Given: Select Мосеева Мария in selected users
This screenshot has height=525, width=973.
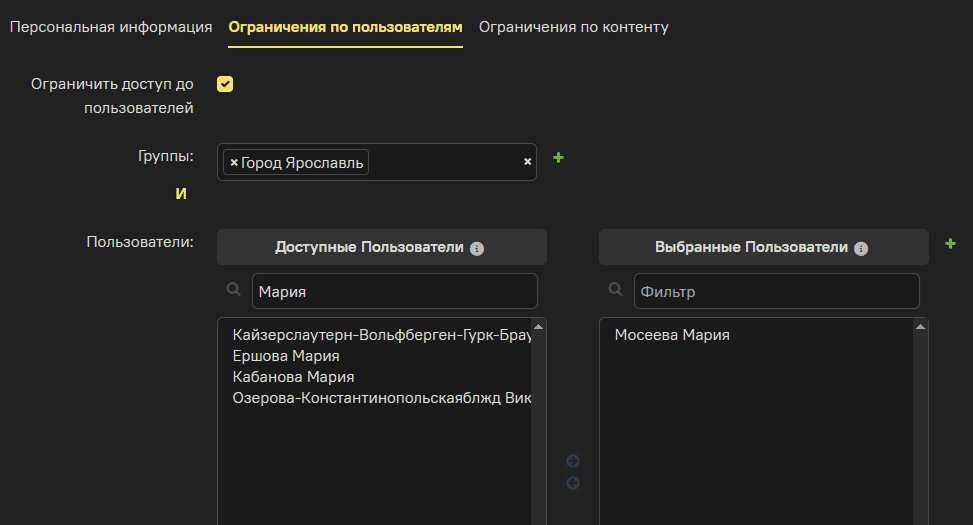Looking at the screenshot, I should (x=672, y=335).
